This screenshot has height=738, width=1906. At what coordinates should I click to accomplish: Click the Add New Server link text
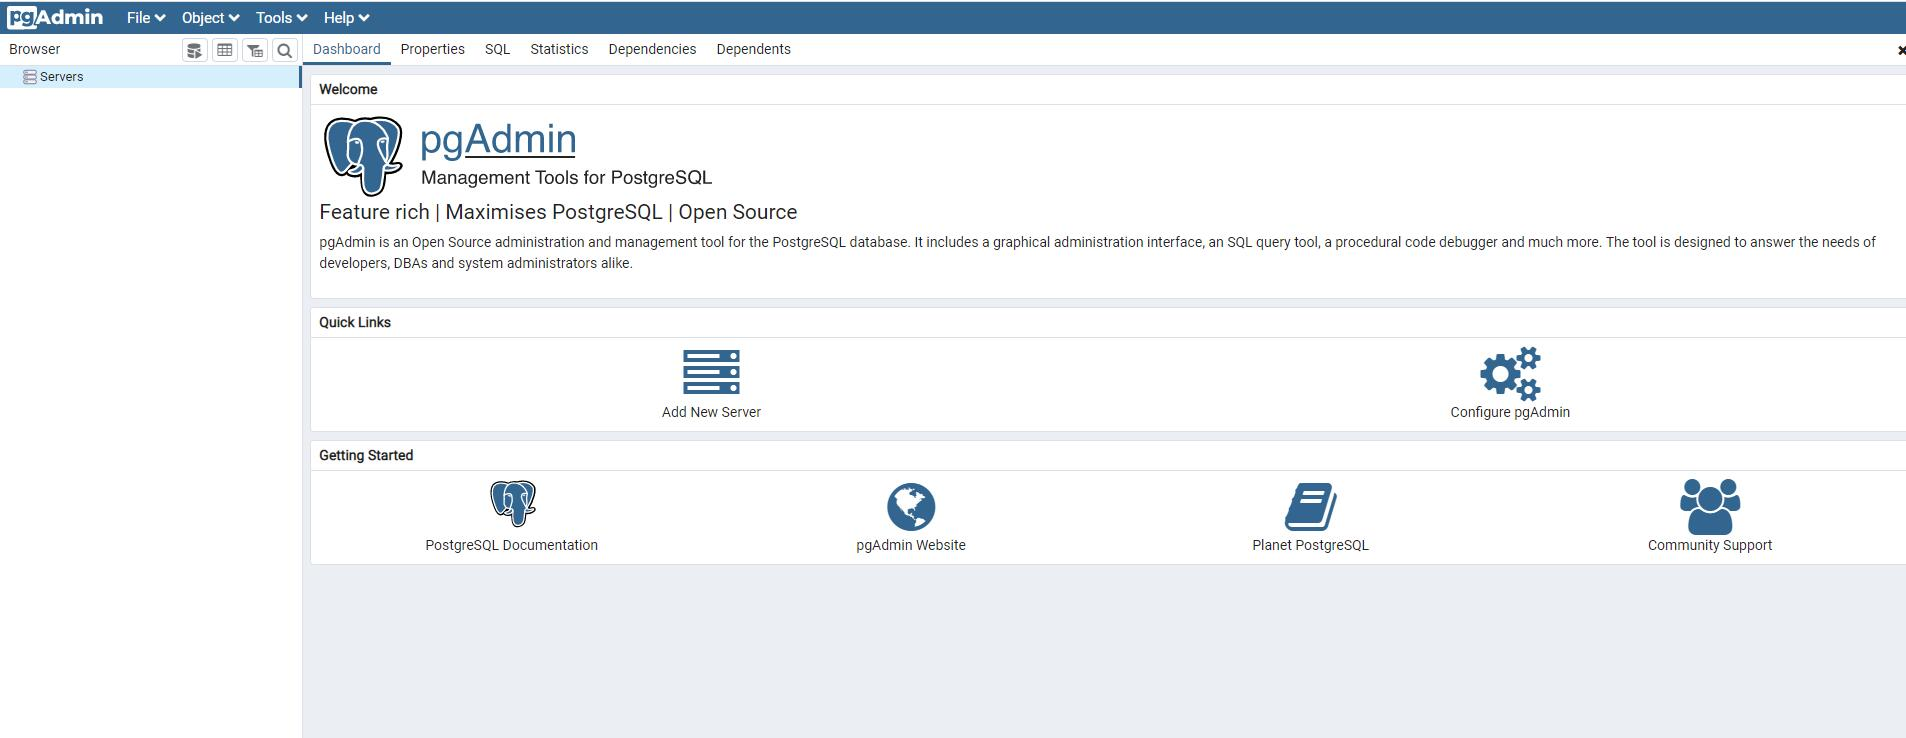tap(711, 412)
